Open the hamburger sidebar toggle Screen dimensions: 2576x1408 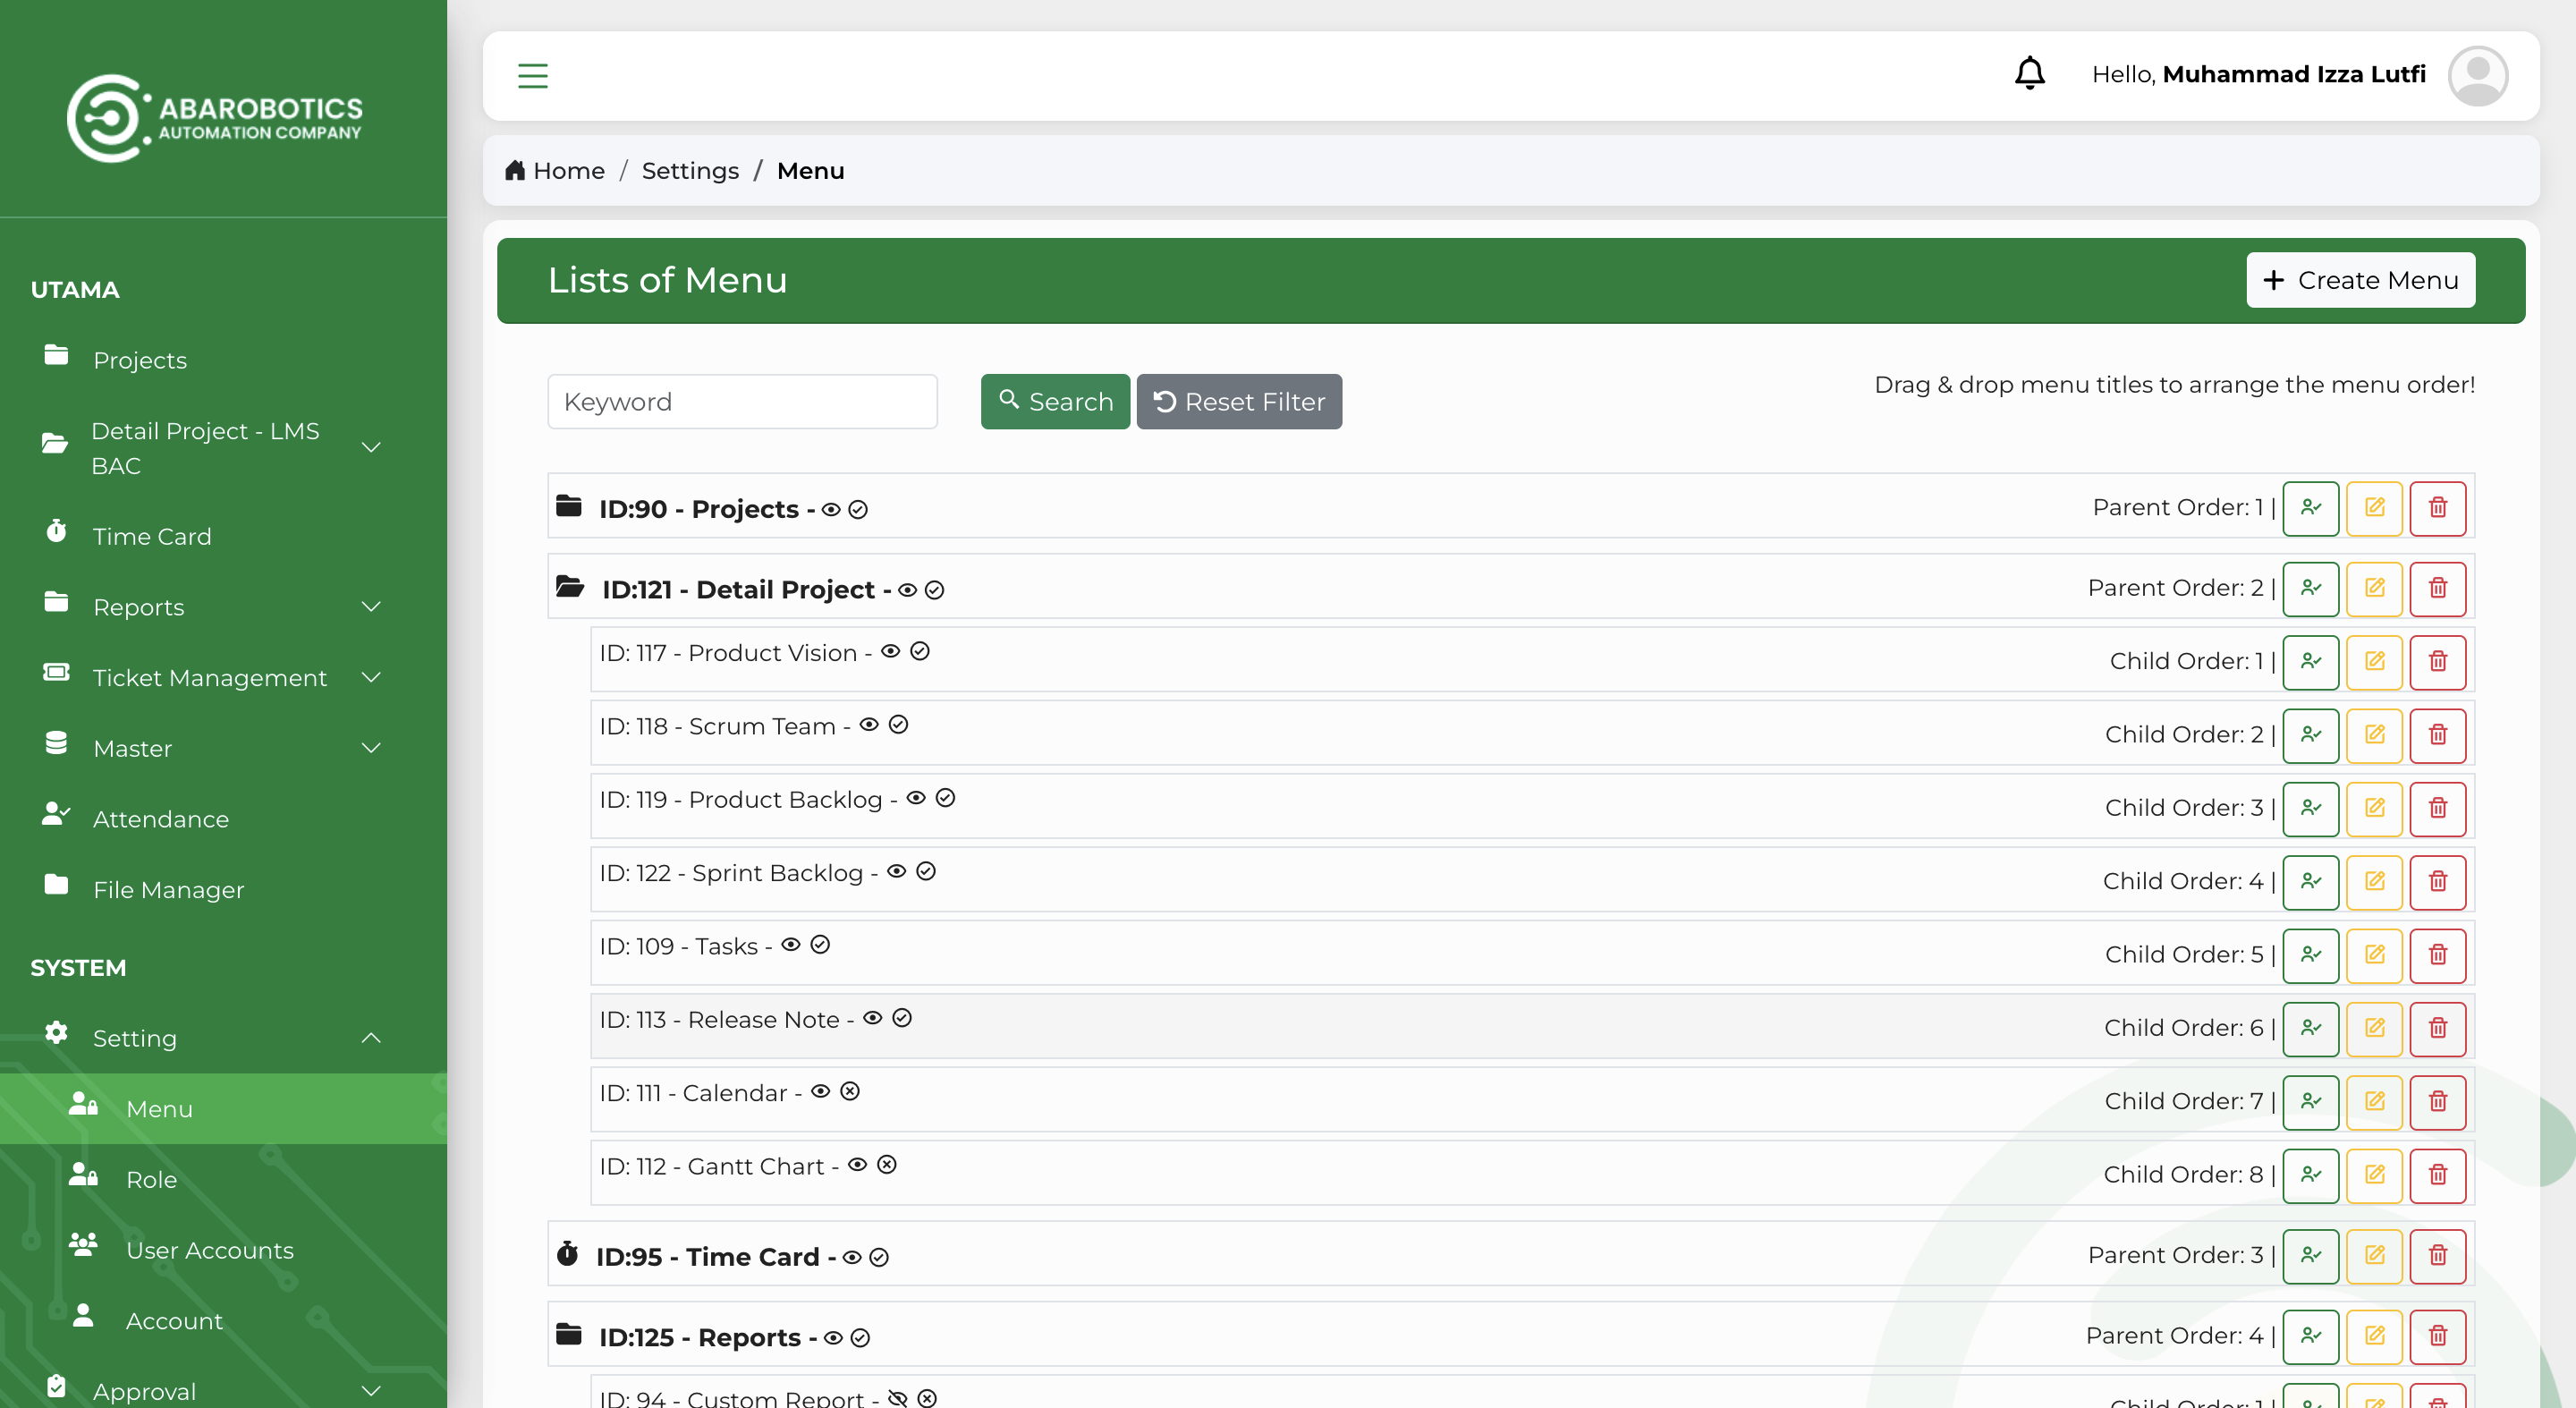[x=533, y=76]
